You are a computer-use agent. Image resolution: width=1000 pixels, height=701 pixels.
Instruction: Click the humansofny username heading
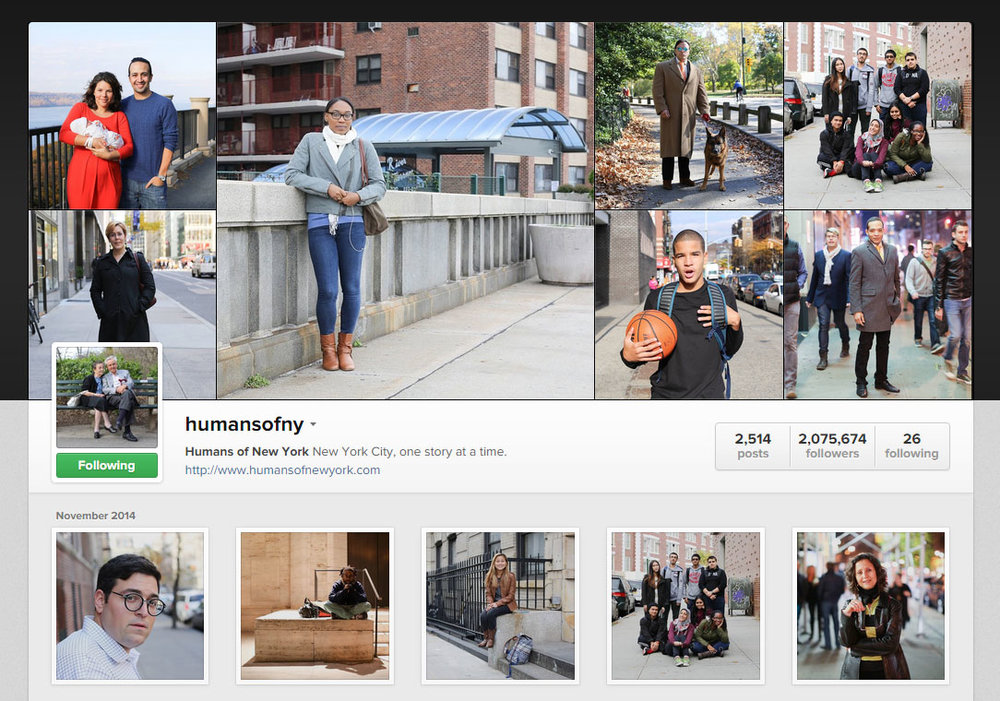244,424
